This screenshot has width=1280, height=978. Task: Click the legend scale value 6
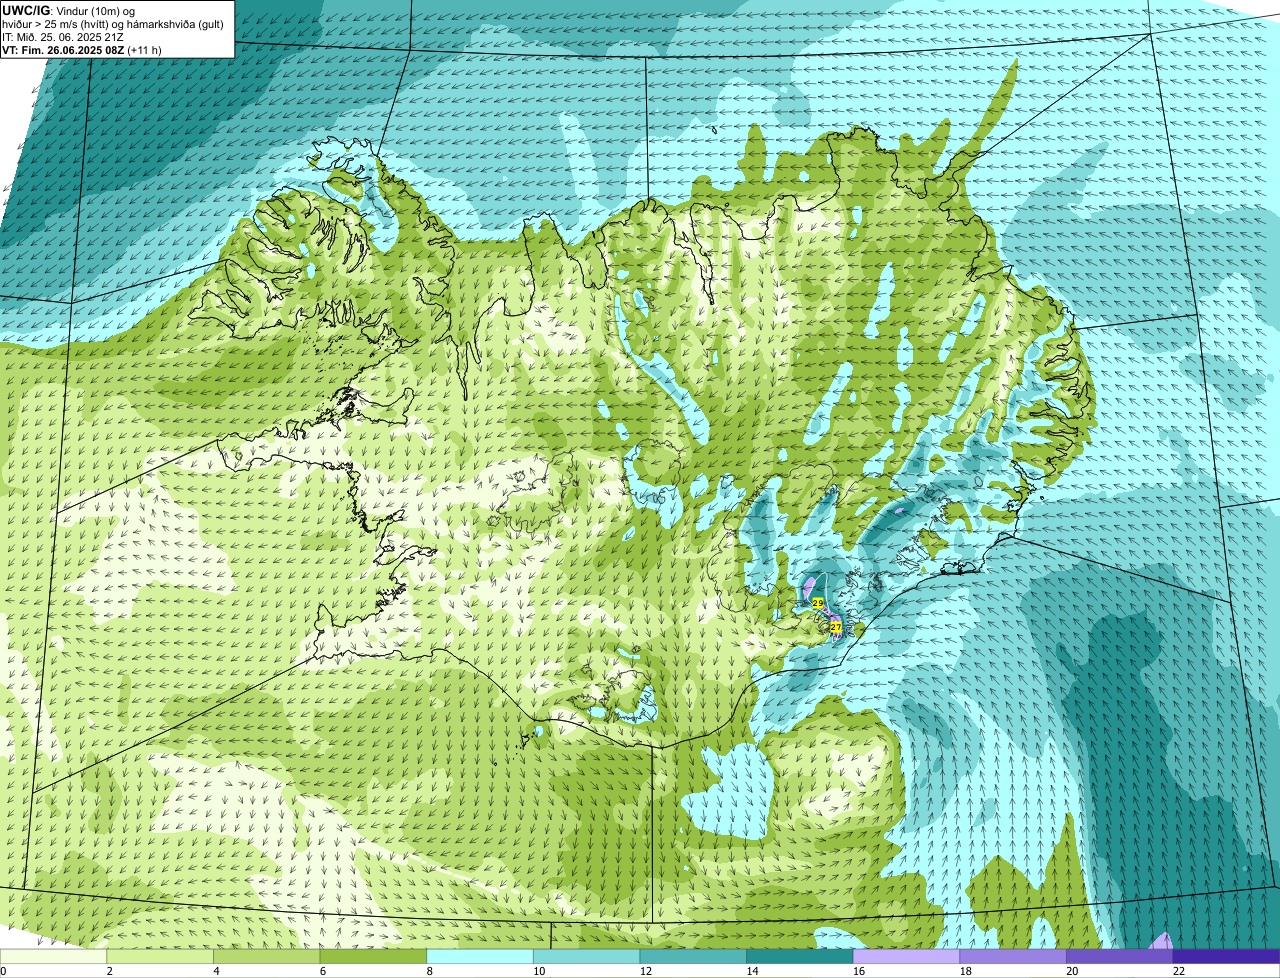[321, 971]
